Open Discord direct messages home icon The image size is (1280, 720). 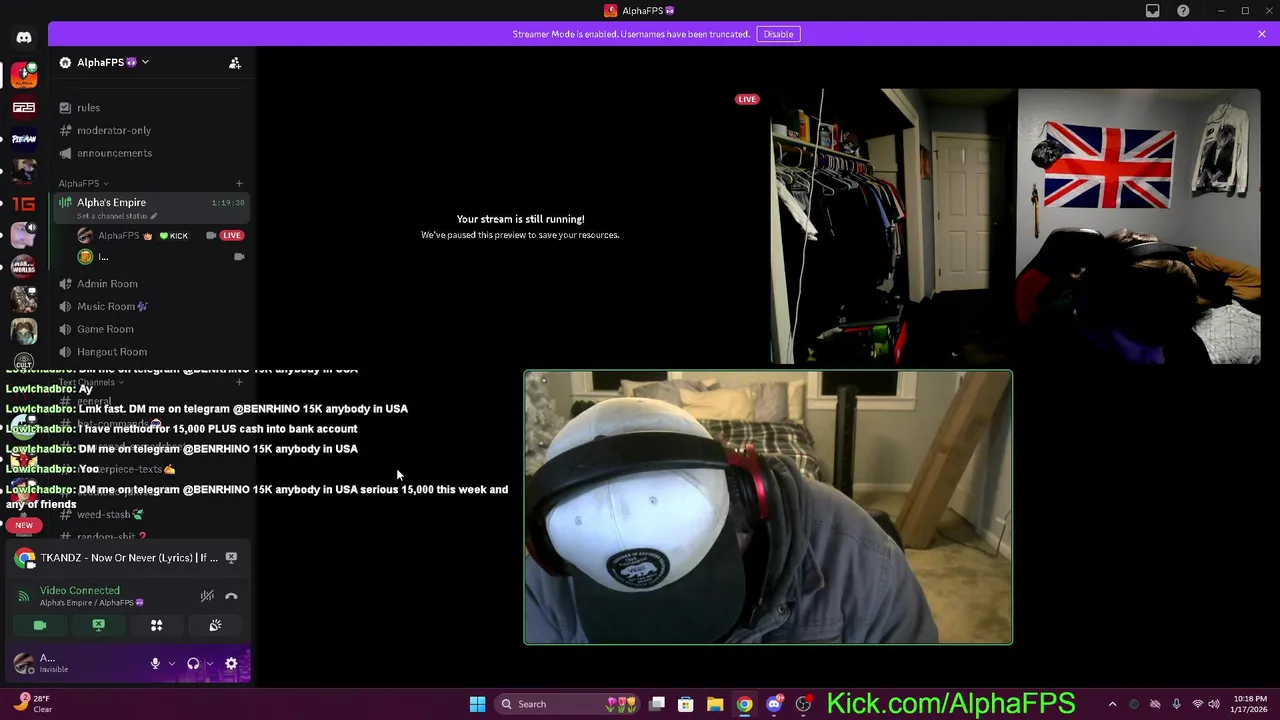tap(24, 37)
